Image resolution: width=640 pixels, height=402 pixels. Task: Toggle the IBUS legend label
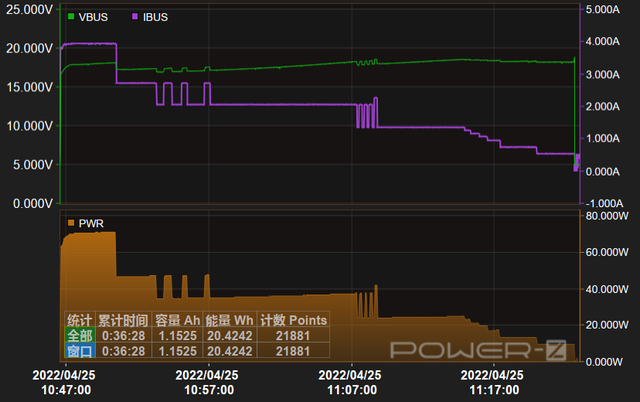tap(155, 17)
